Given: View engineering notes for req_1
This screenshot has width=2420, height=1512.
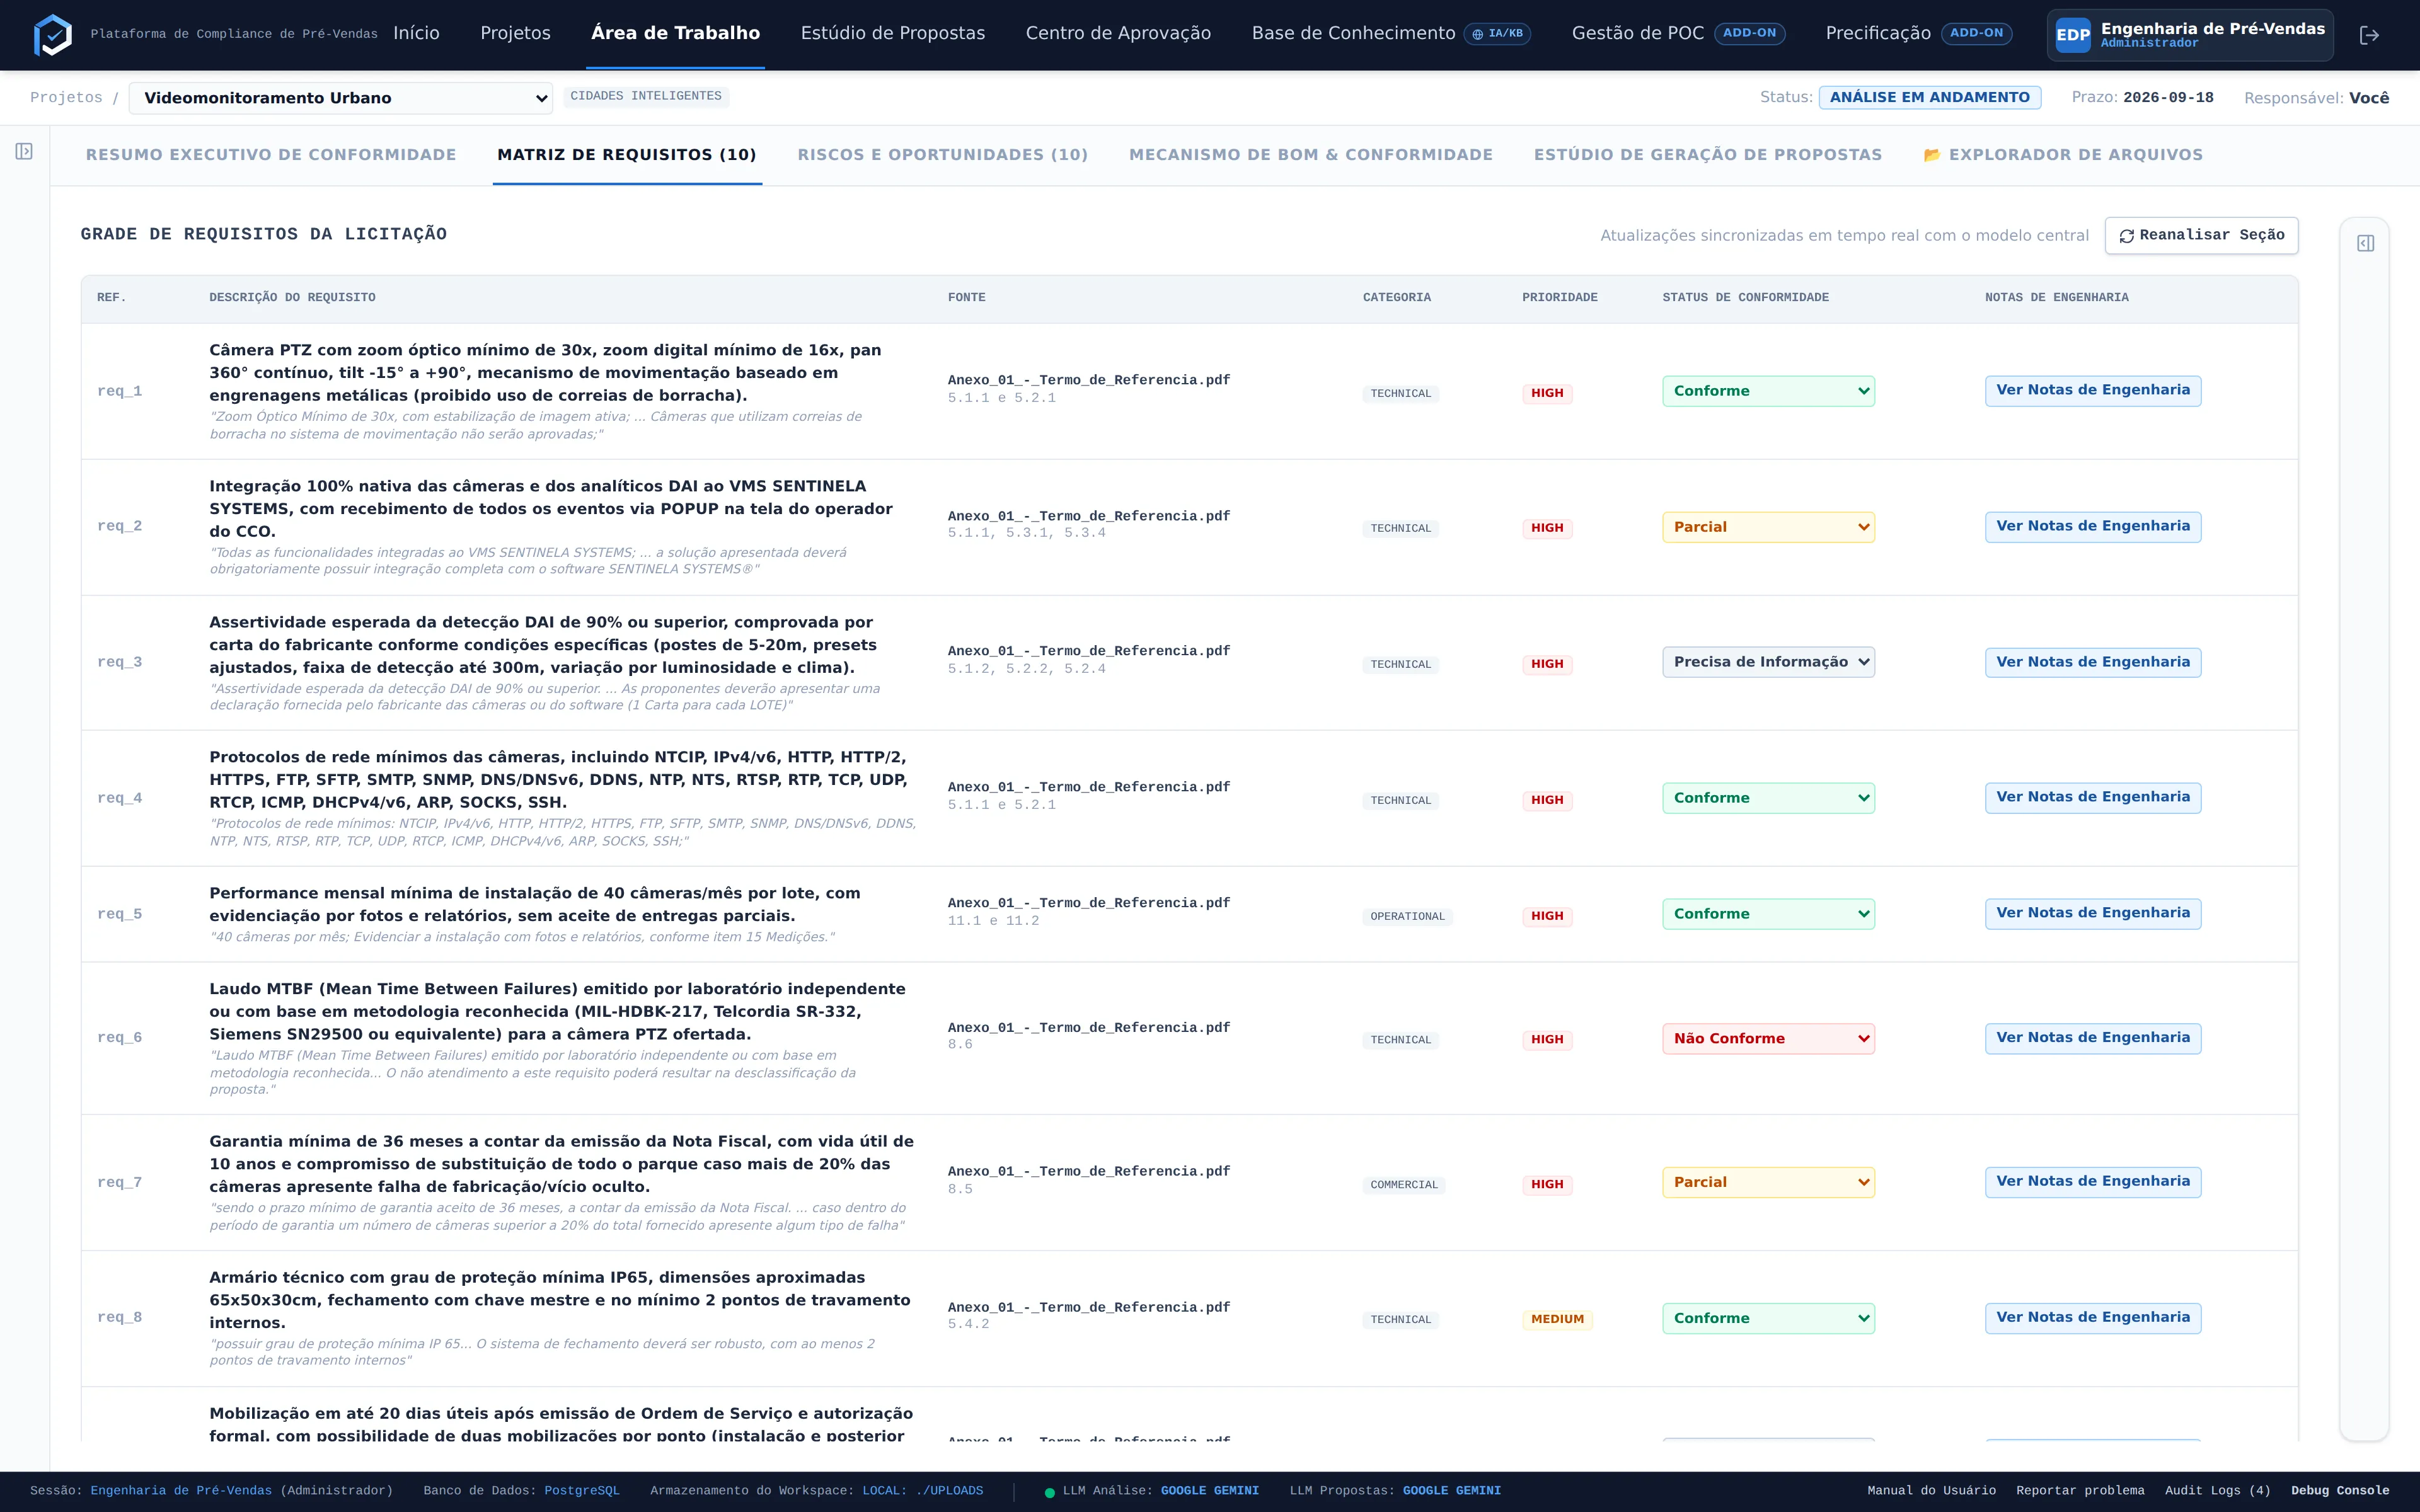Looking at the screenshot, I should point(2093,390).
